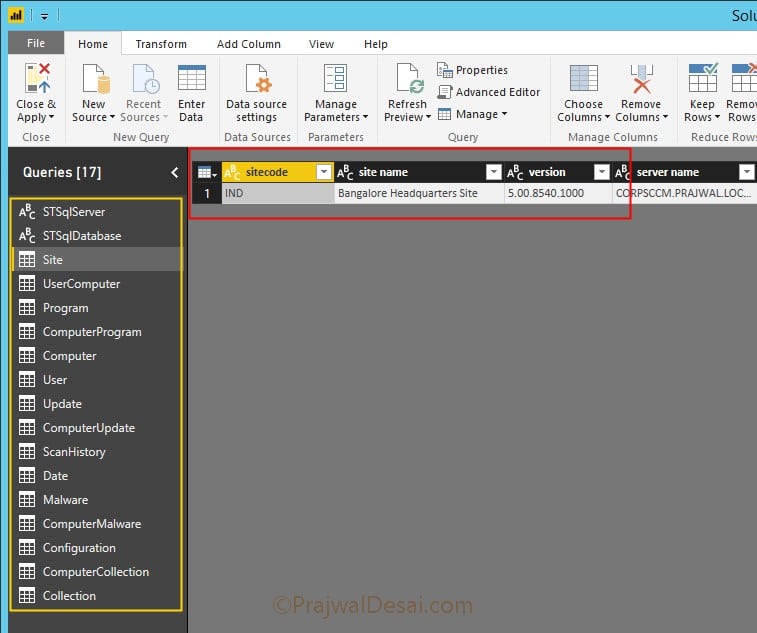Image resolution: width=757 pixels, height=633 pixels.
Task: Select the Configuration query
Action: click(x=97, y=548)
